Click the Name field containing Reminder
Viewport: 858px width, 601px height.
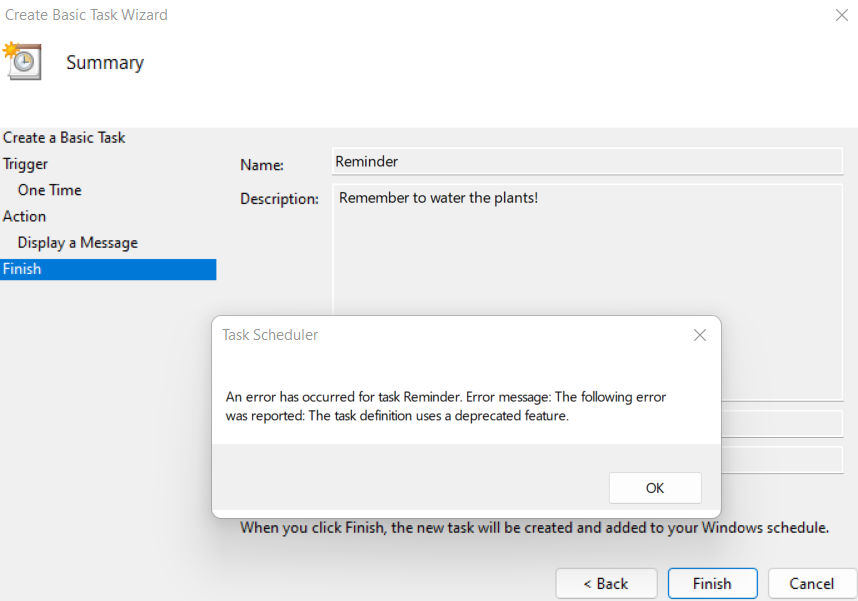click(x=587, y=162)
